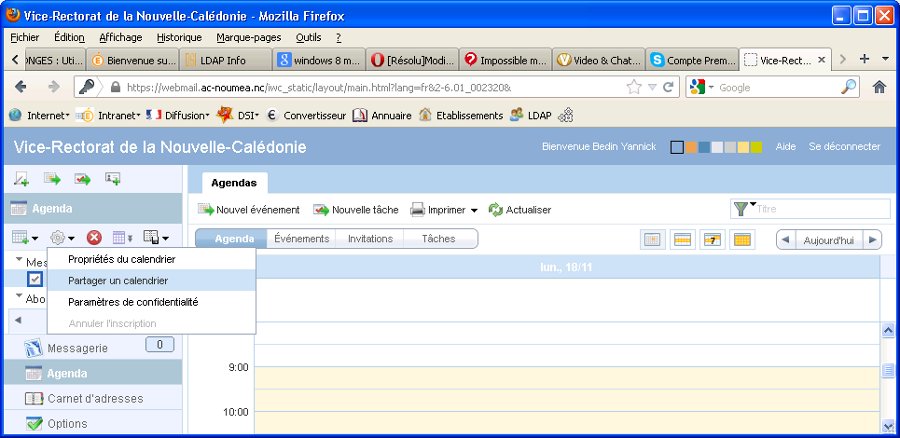Click the Se déconnecter link

point(844,147)
